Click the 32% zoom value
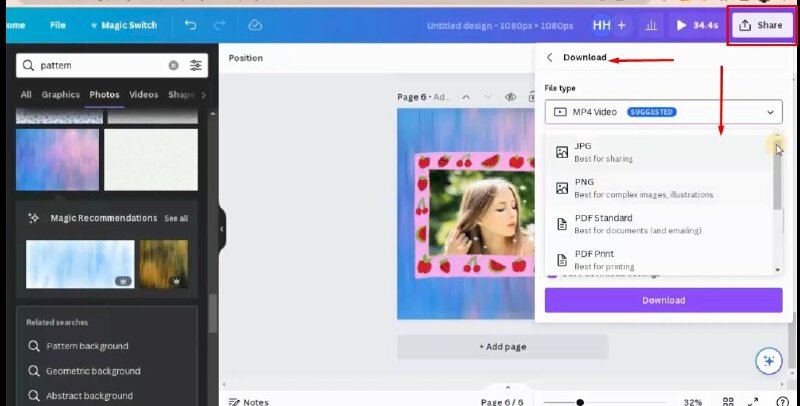 (692, 402)
